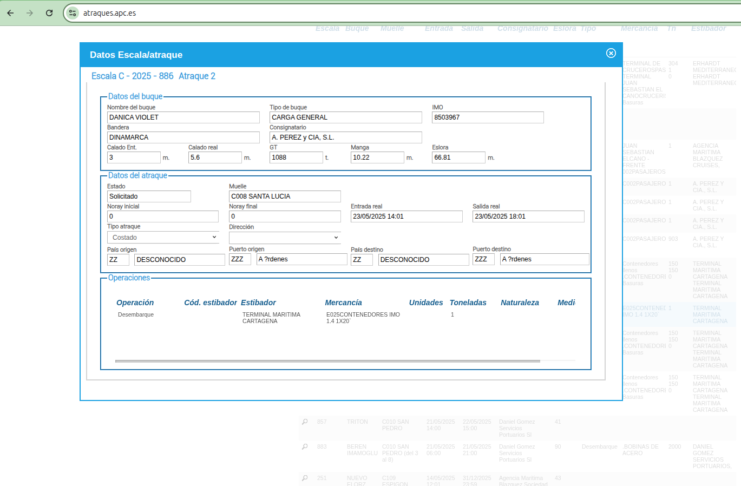
Task: Reload the atraques.apc.es page
Action: coord(49,13)
